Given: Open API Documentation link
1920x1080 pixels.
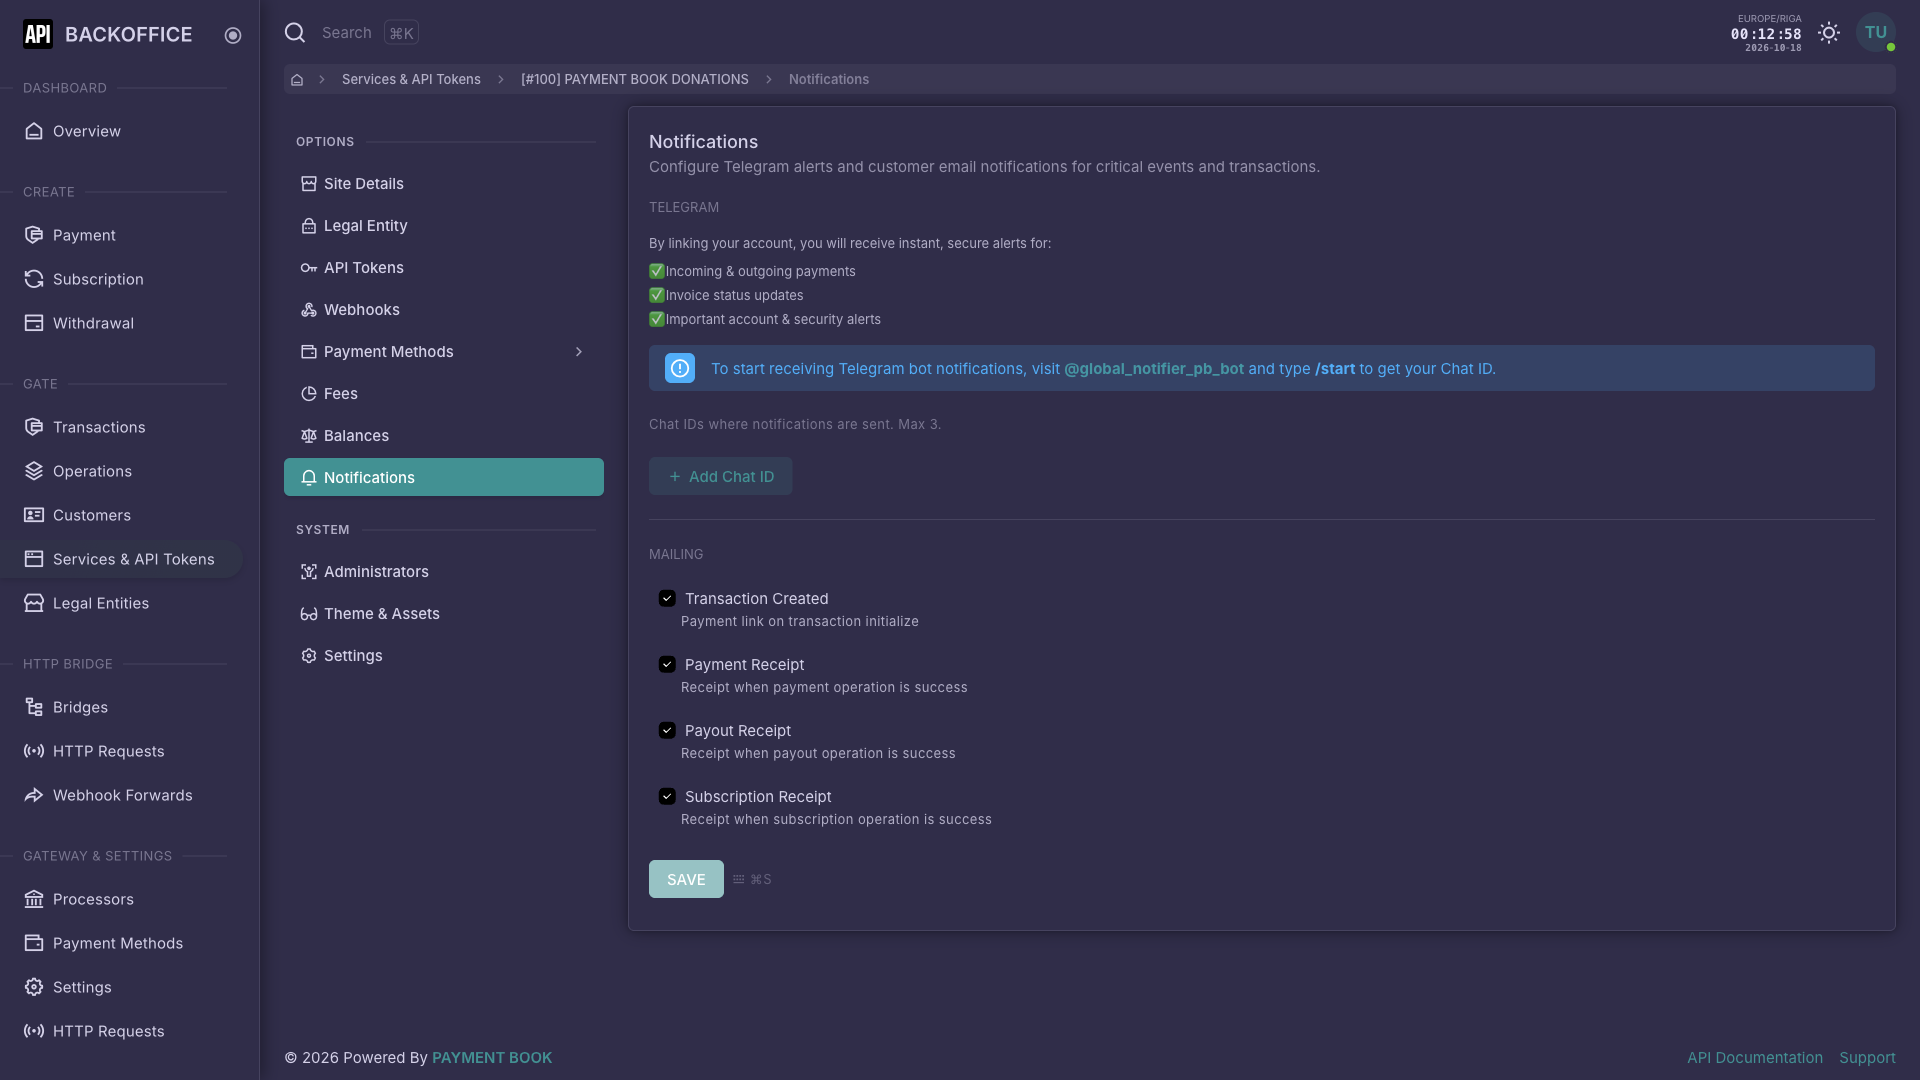Looking at the screenshot, I should (1755, 1058).
